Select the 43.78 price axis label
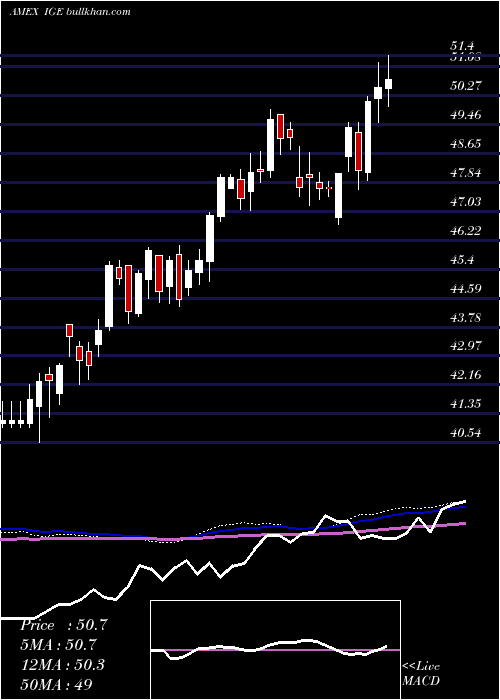 click(466, 318)
